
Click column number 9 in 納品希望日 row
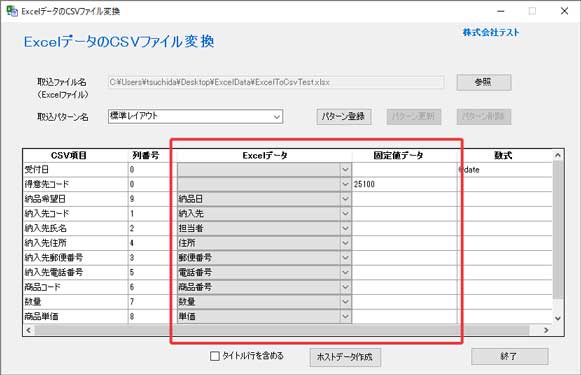point(152,199)
